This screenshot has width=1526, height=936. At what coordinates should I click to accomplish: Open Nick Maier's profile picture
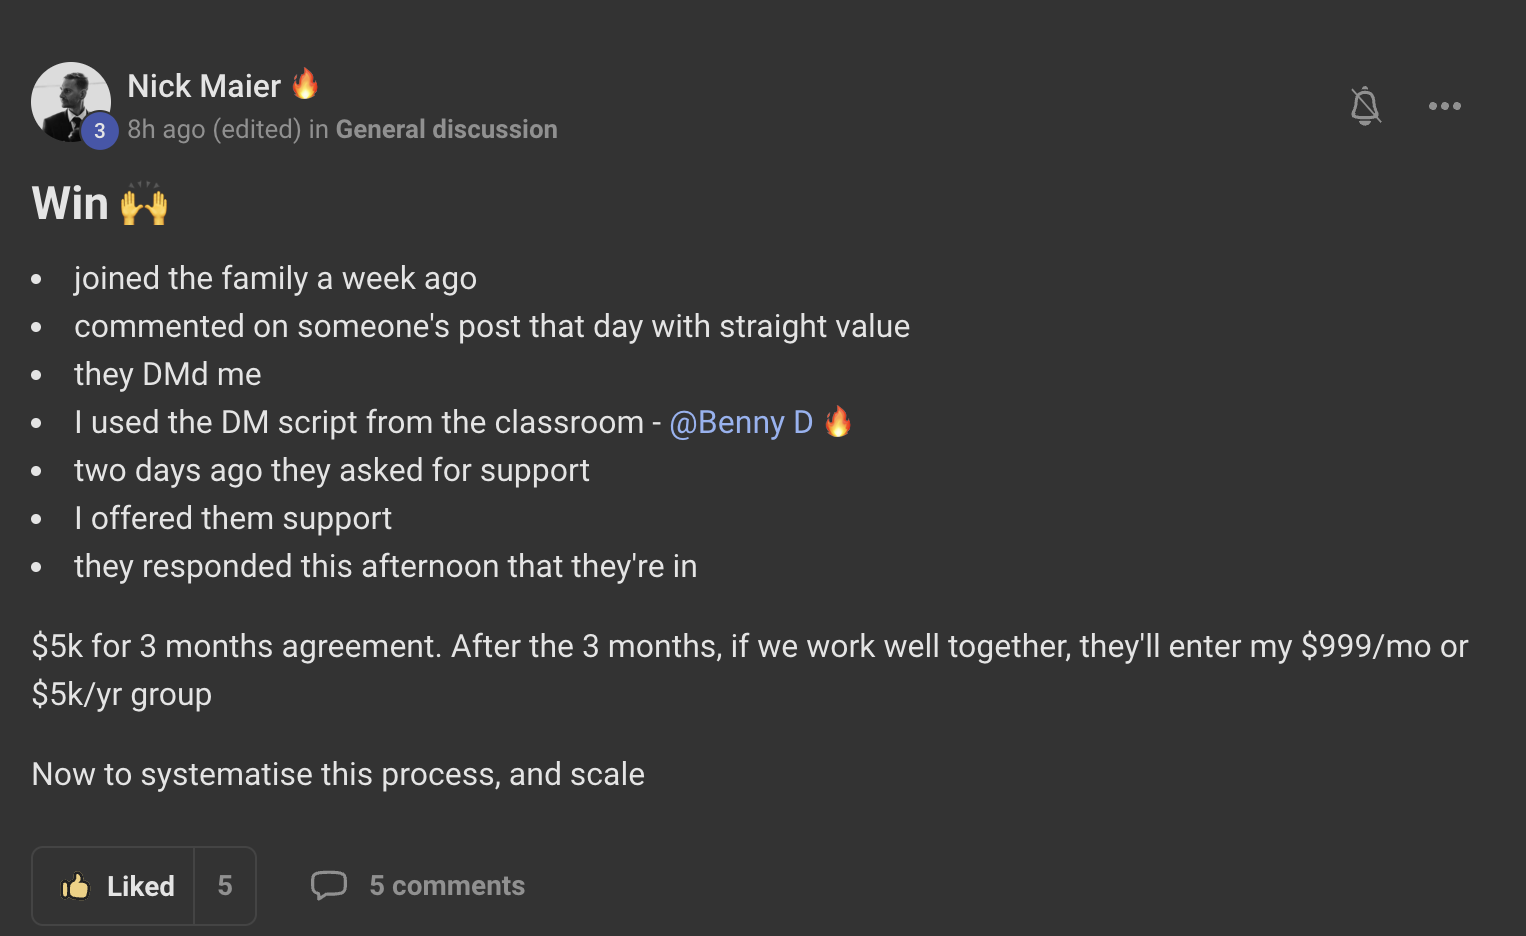70,101
